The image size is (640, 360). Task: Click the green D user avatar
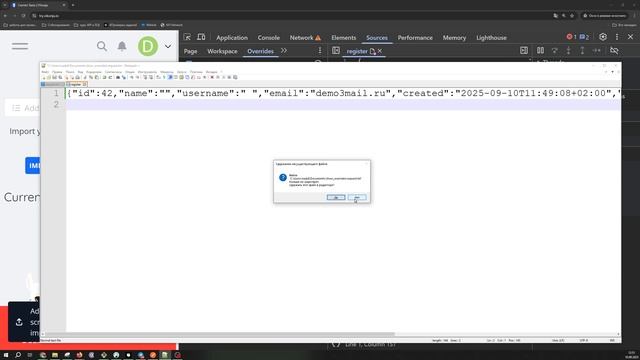(x=148, y=46)
